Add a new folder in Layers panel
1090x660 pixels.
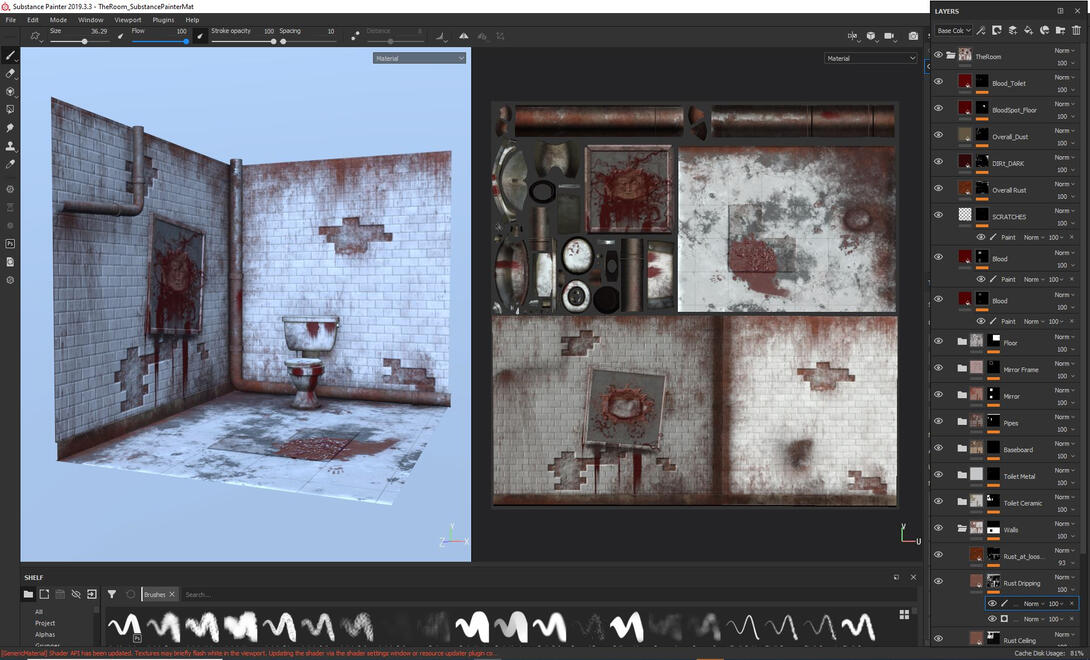click(x=1060, y=31)
